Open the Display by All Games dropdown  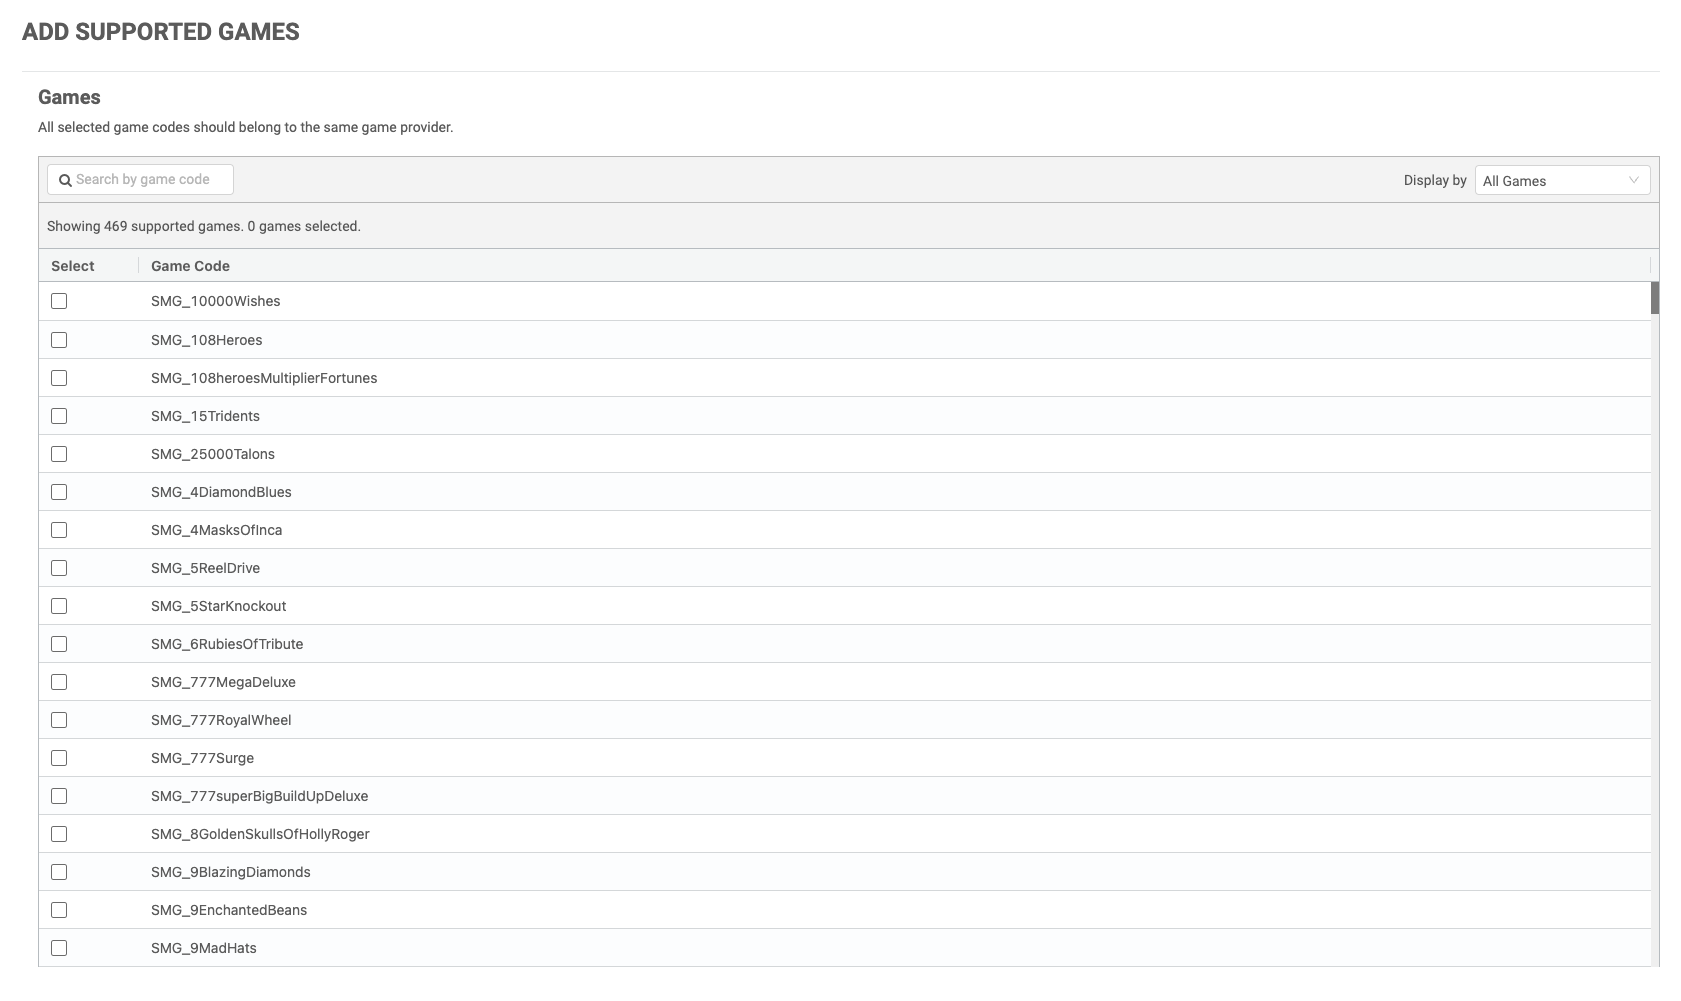pos(1561,181)
